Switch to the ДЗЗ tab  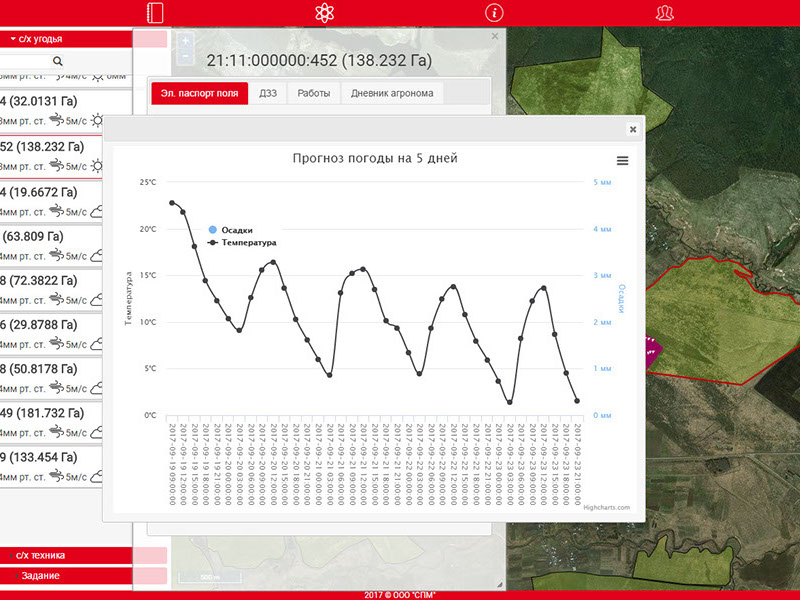[268, 93]
